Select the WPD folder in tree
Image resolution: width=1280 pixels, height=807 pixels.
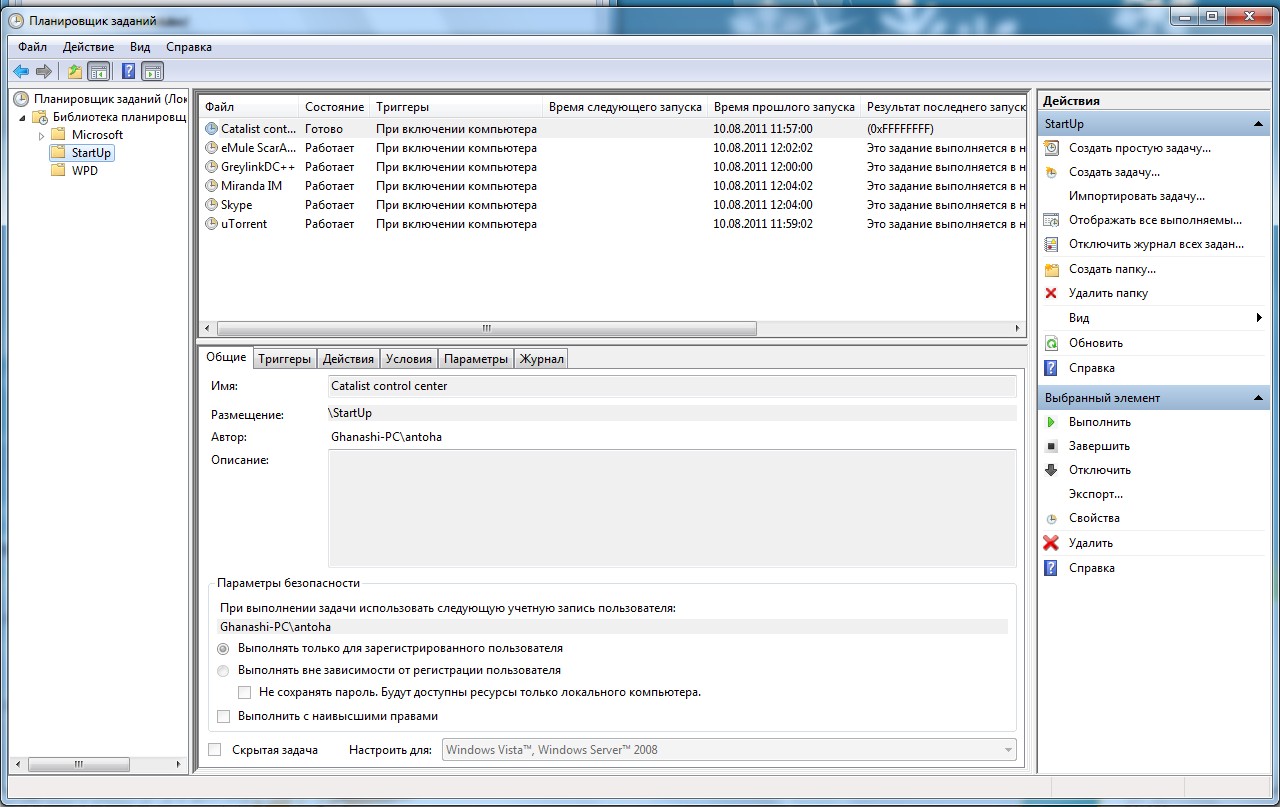(x=85, y=171)
